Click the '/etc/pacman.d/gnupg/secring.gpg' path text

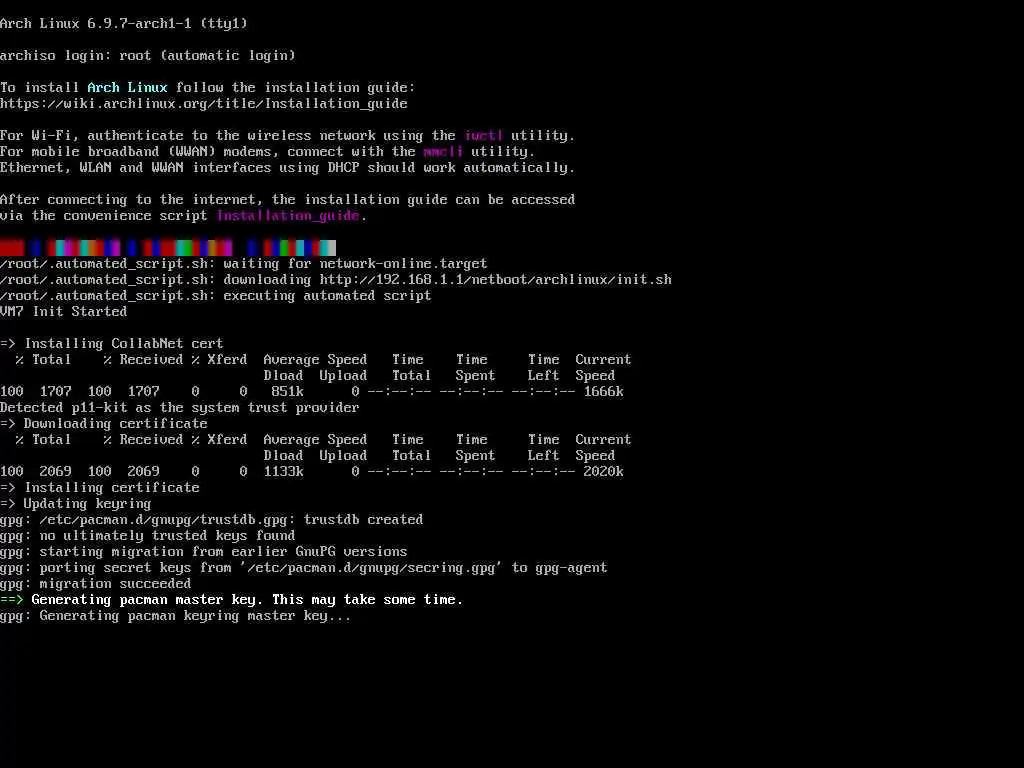point(371,568)
